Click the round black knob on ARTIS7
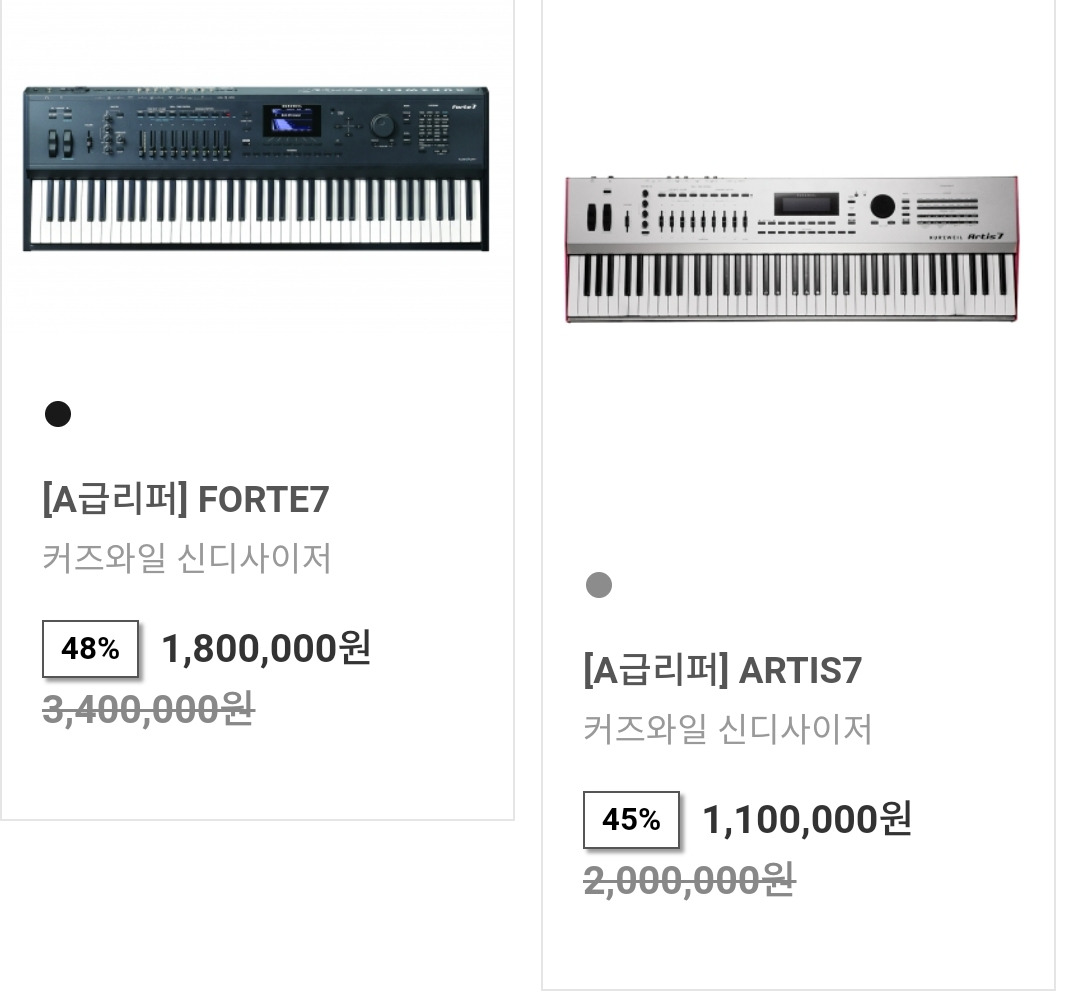1080x999 pixels. pyautogui.click(x=882, y=206)
